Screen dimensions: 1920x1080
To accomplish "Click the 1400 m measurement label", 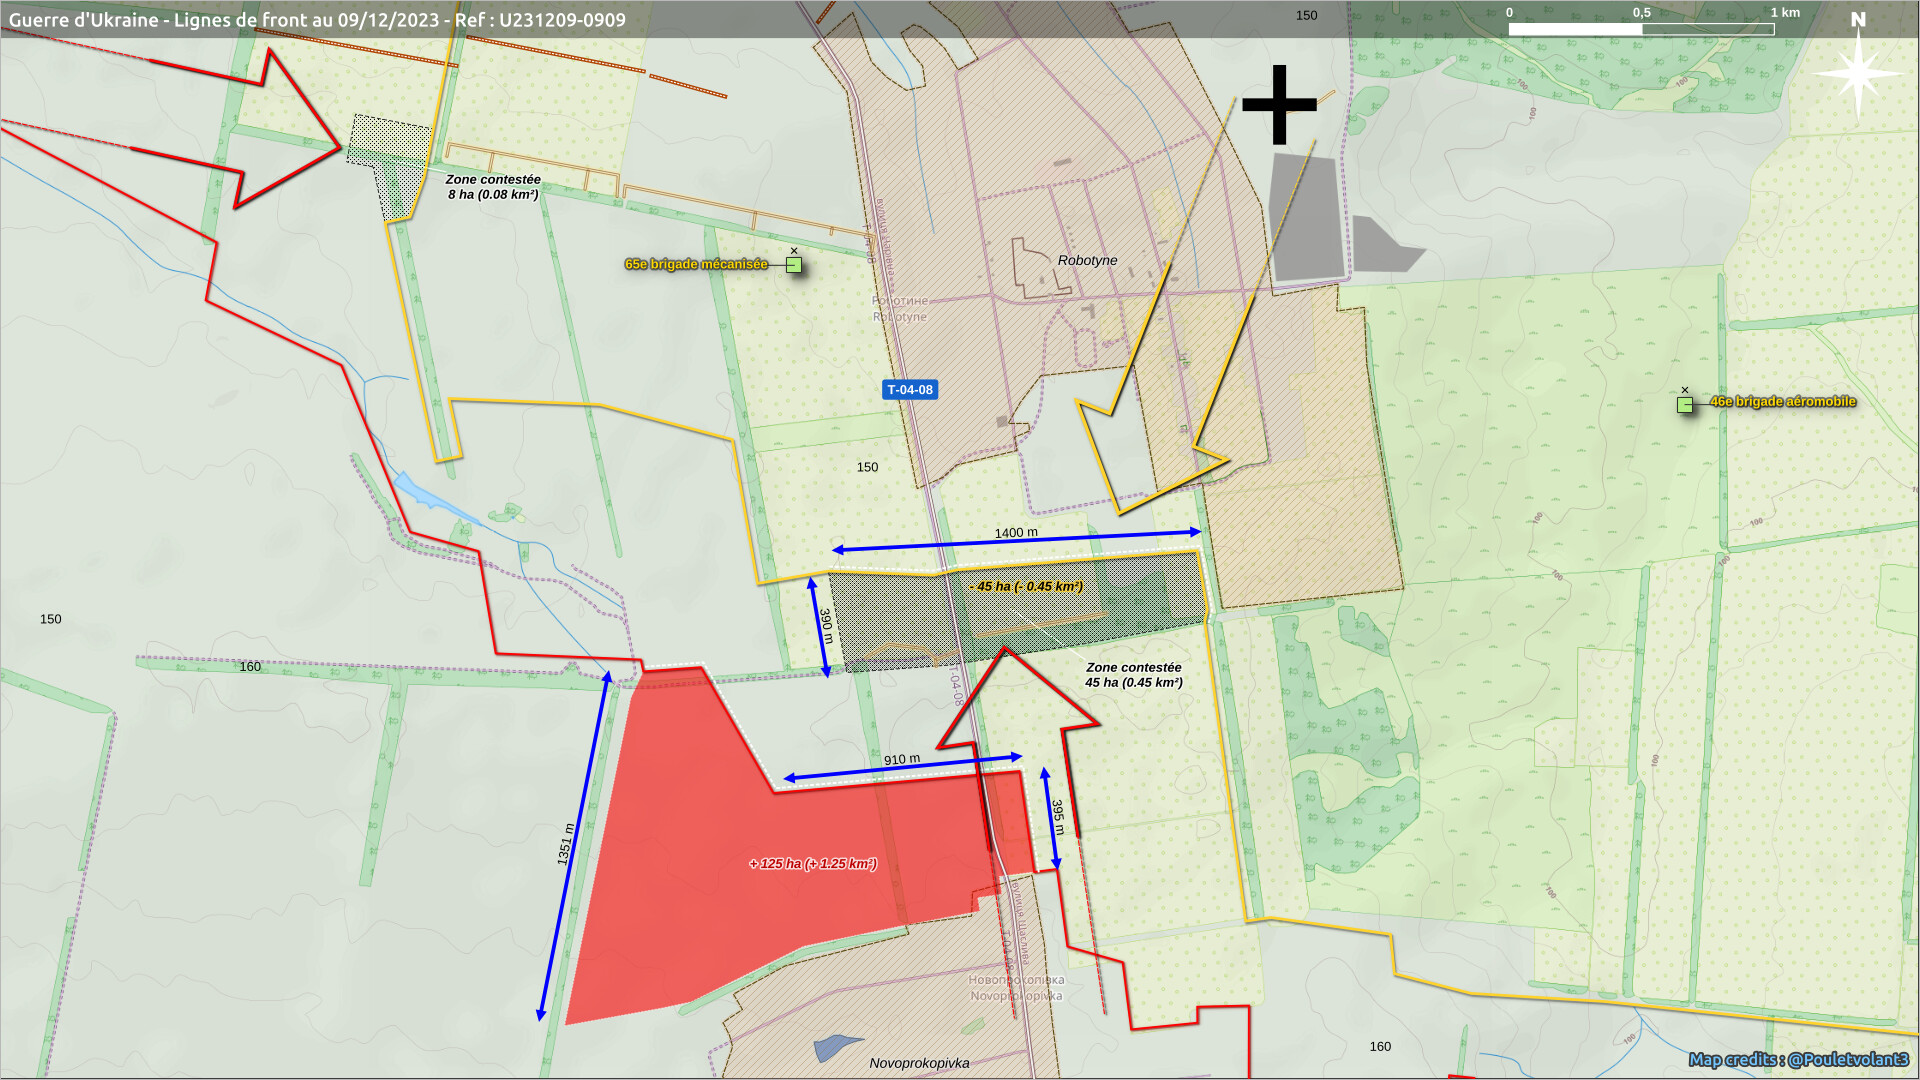I will coord(1015,533).
